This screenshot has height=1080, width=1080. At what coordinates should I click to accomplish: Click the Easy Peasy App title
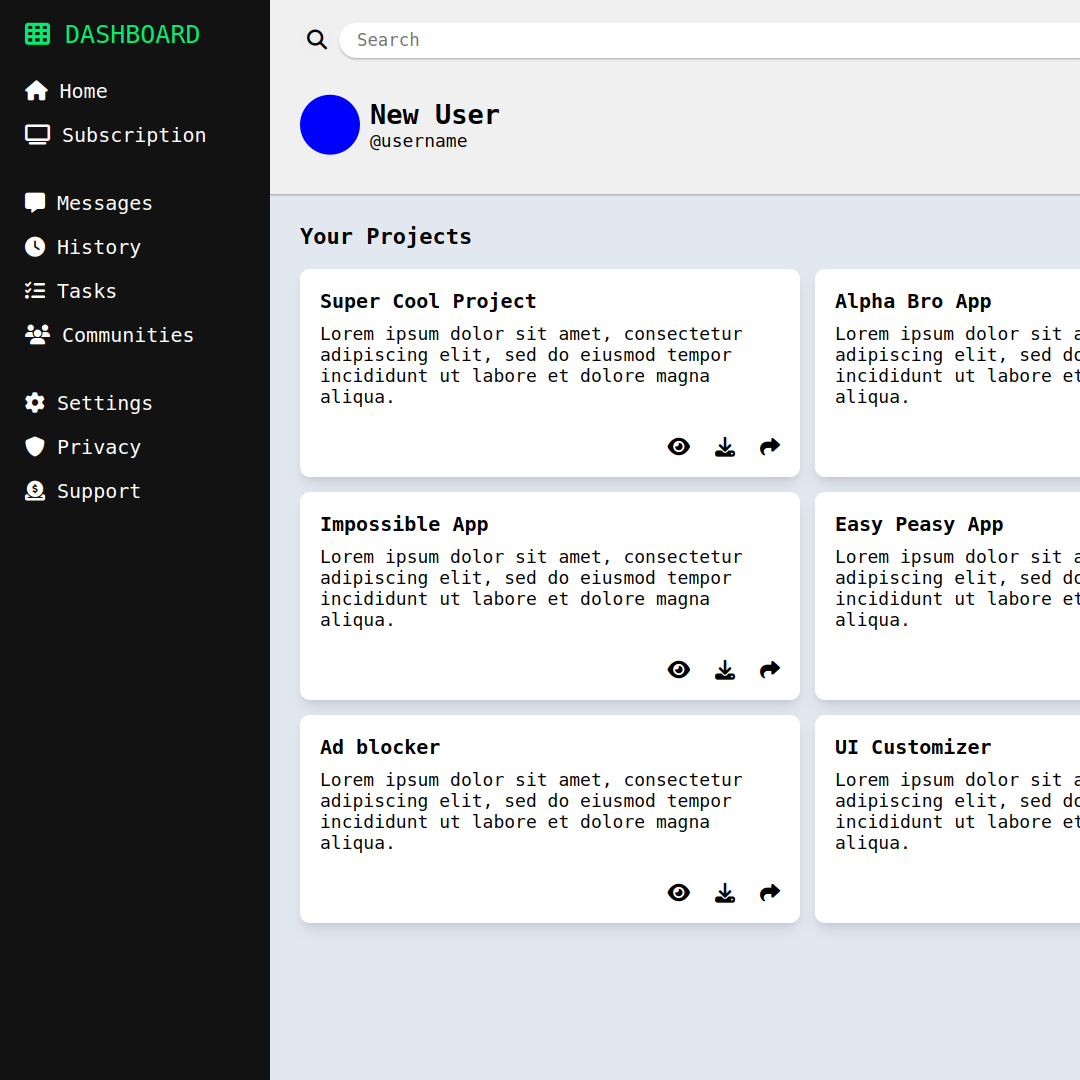(919, 524)
